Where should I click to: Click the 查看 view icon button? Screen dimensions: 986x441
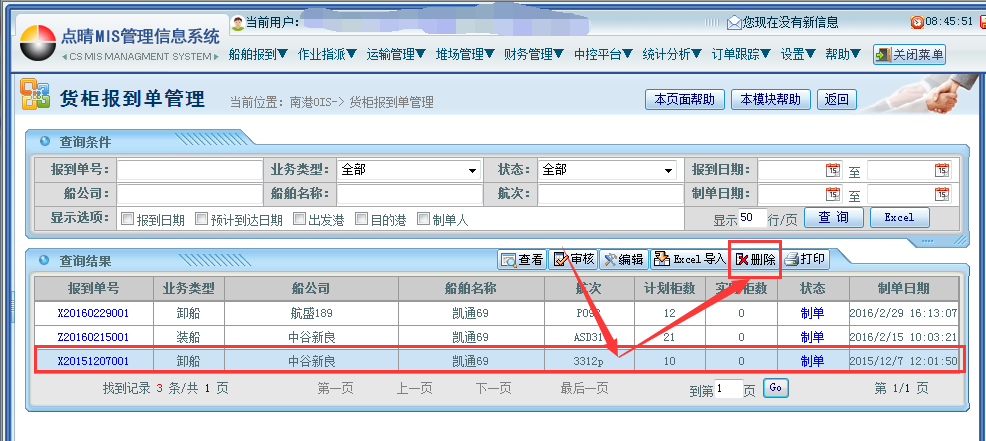click(522, 260)
